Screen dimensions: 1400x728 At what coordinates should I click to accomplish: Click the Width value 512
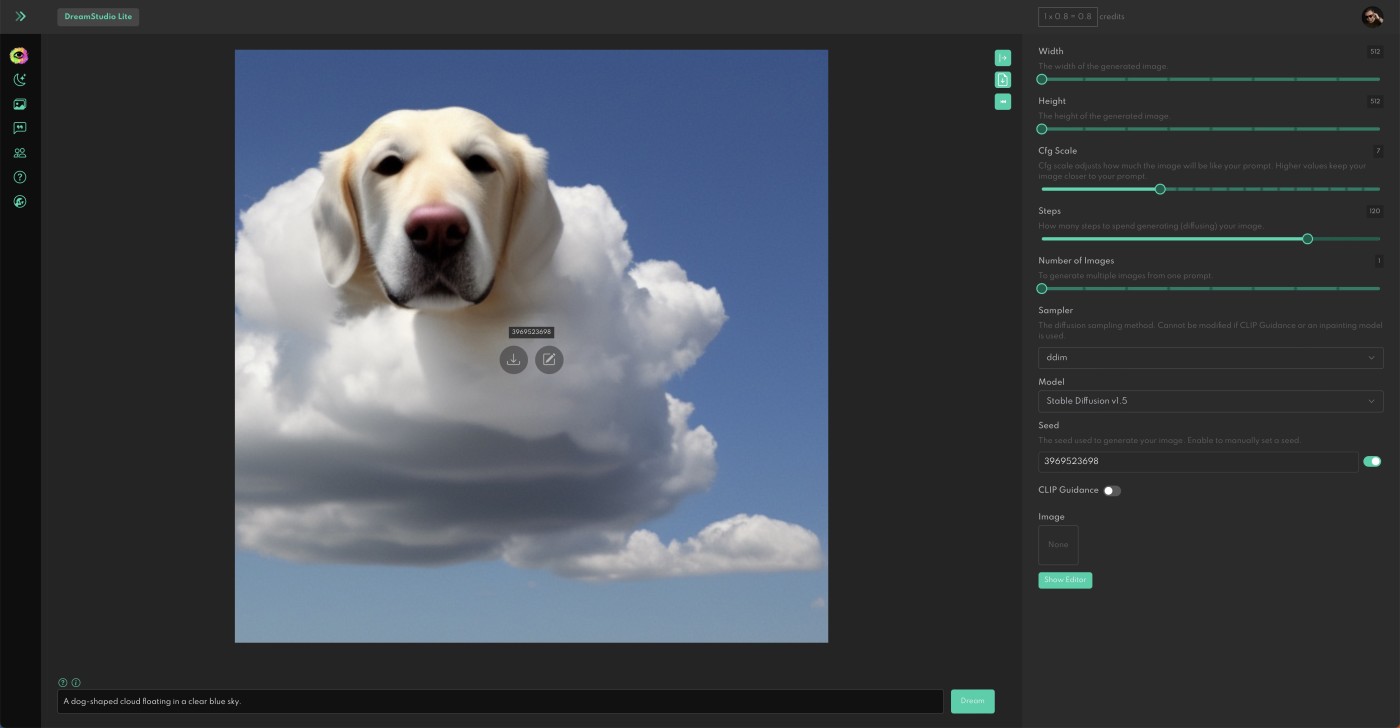point(1375,51)
